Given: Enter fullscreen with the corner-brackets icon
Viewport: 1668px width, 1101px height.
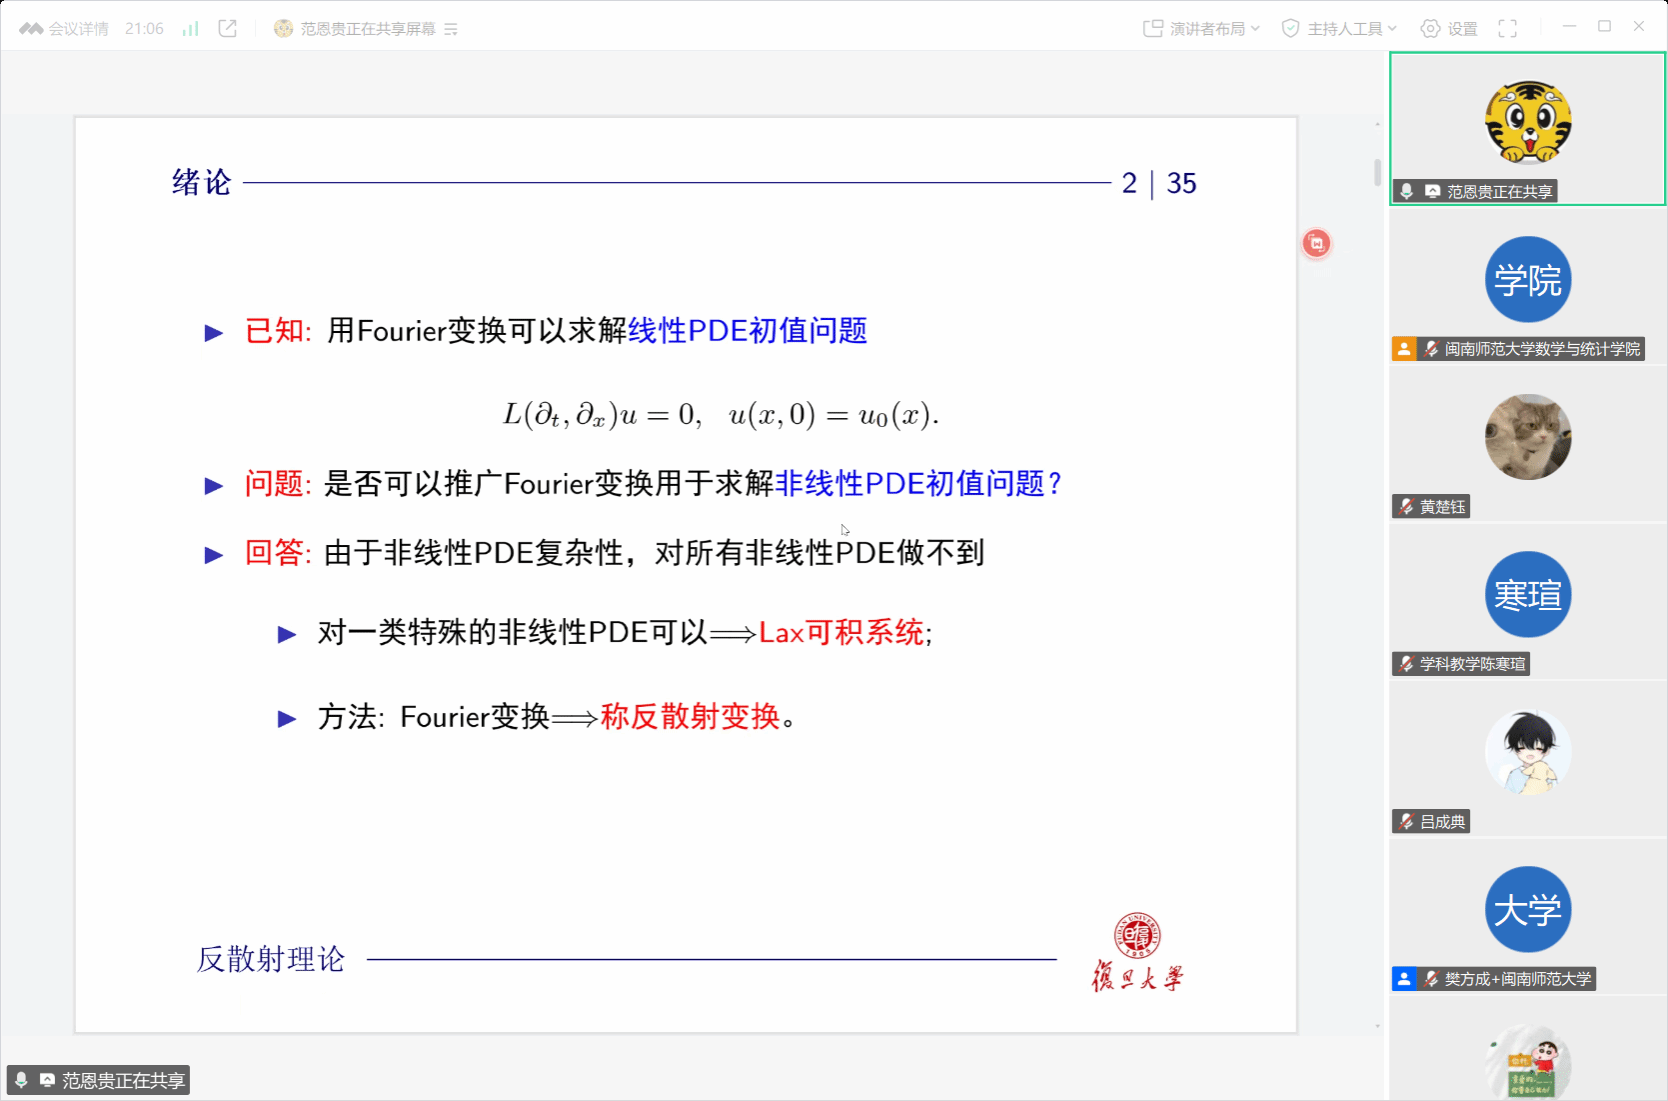Looking at the screenshot, I should pyautogui.click(x=1507, y=29).
